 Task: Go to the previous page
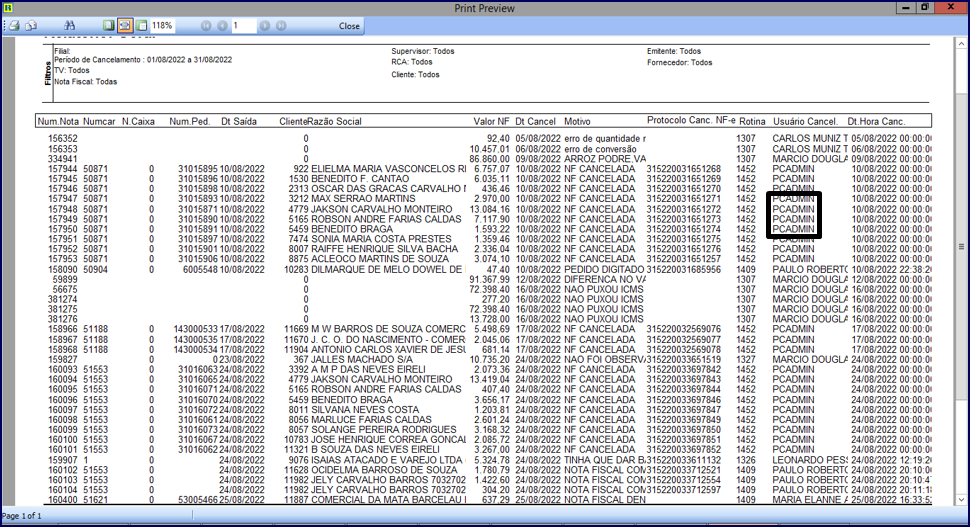[x=221, y=25]
